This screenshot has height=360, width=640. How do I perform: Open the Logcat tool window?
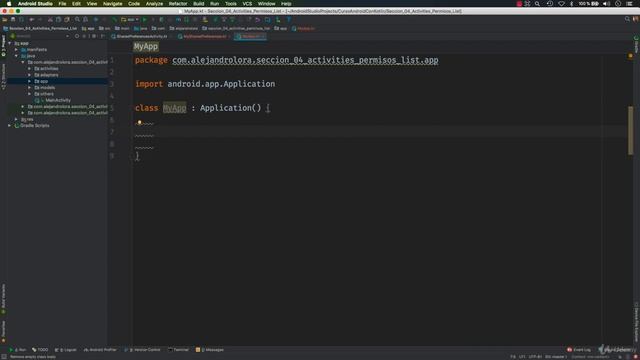coord(65,350)
